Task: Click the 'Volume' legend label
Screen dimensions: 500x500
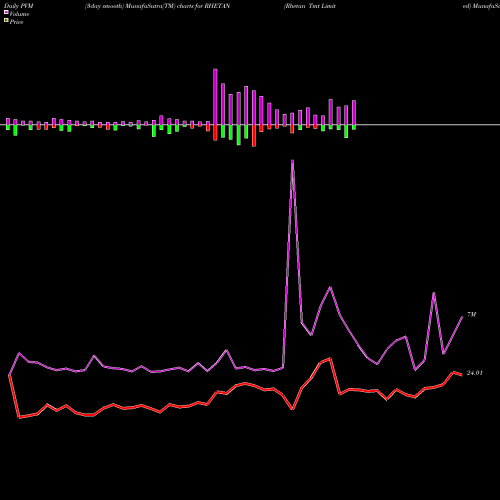Action: click(x=19, y=14)
